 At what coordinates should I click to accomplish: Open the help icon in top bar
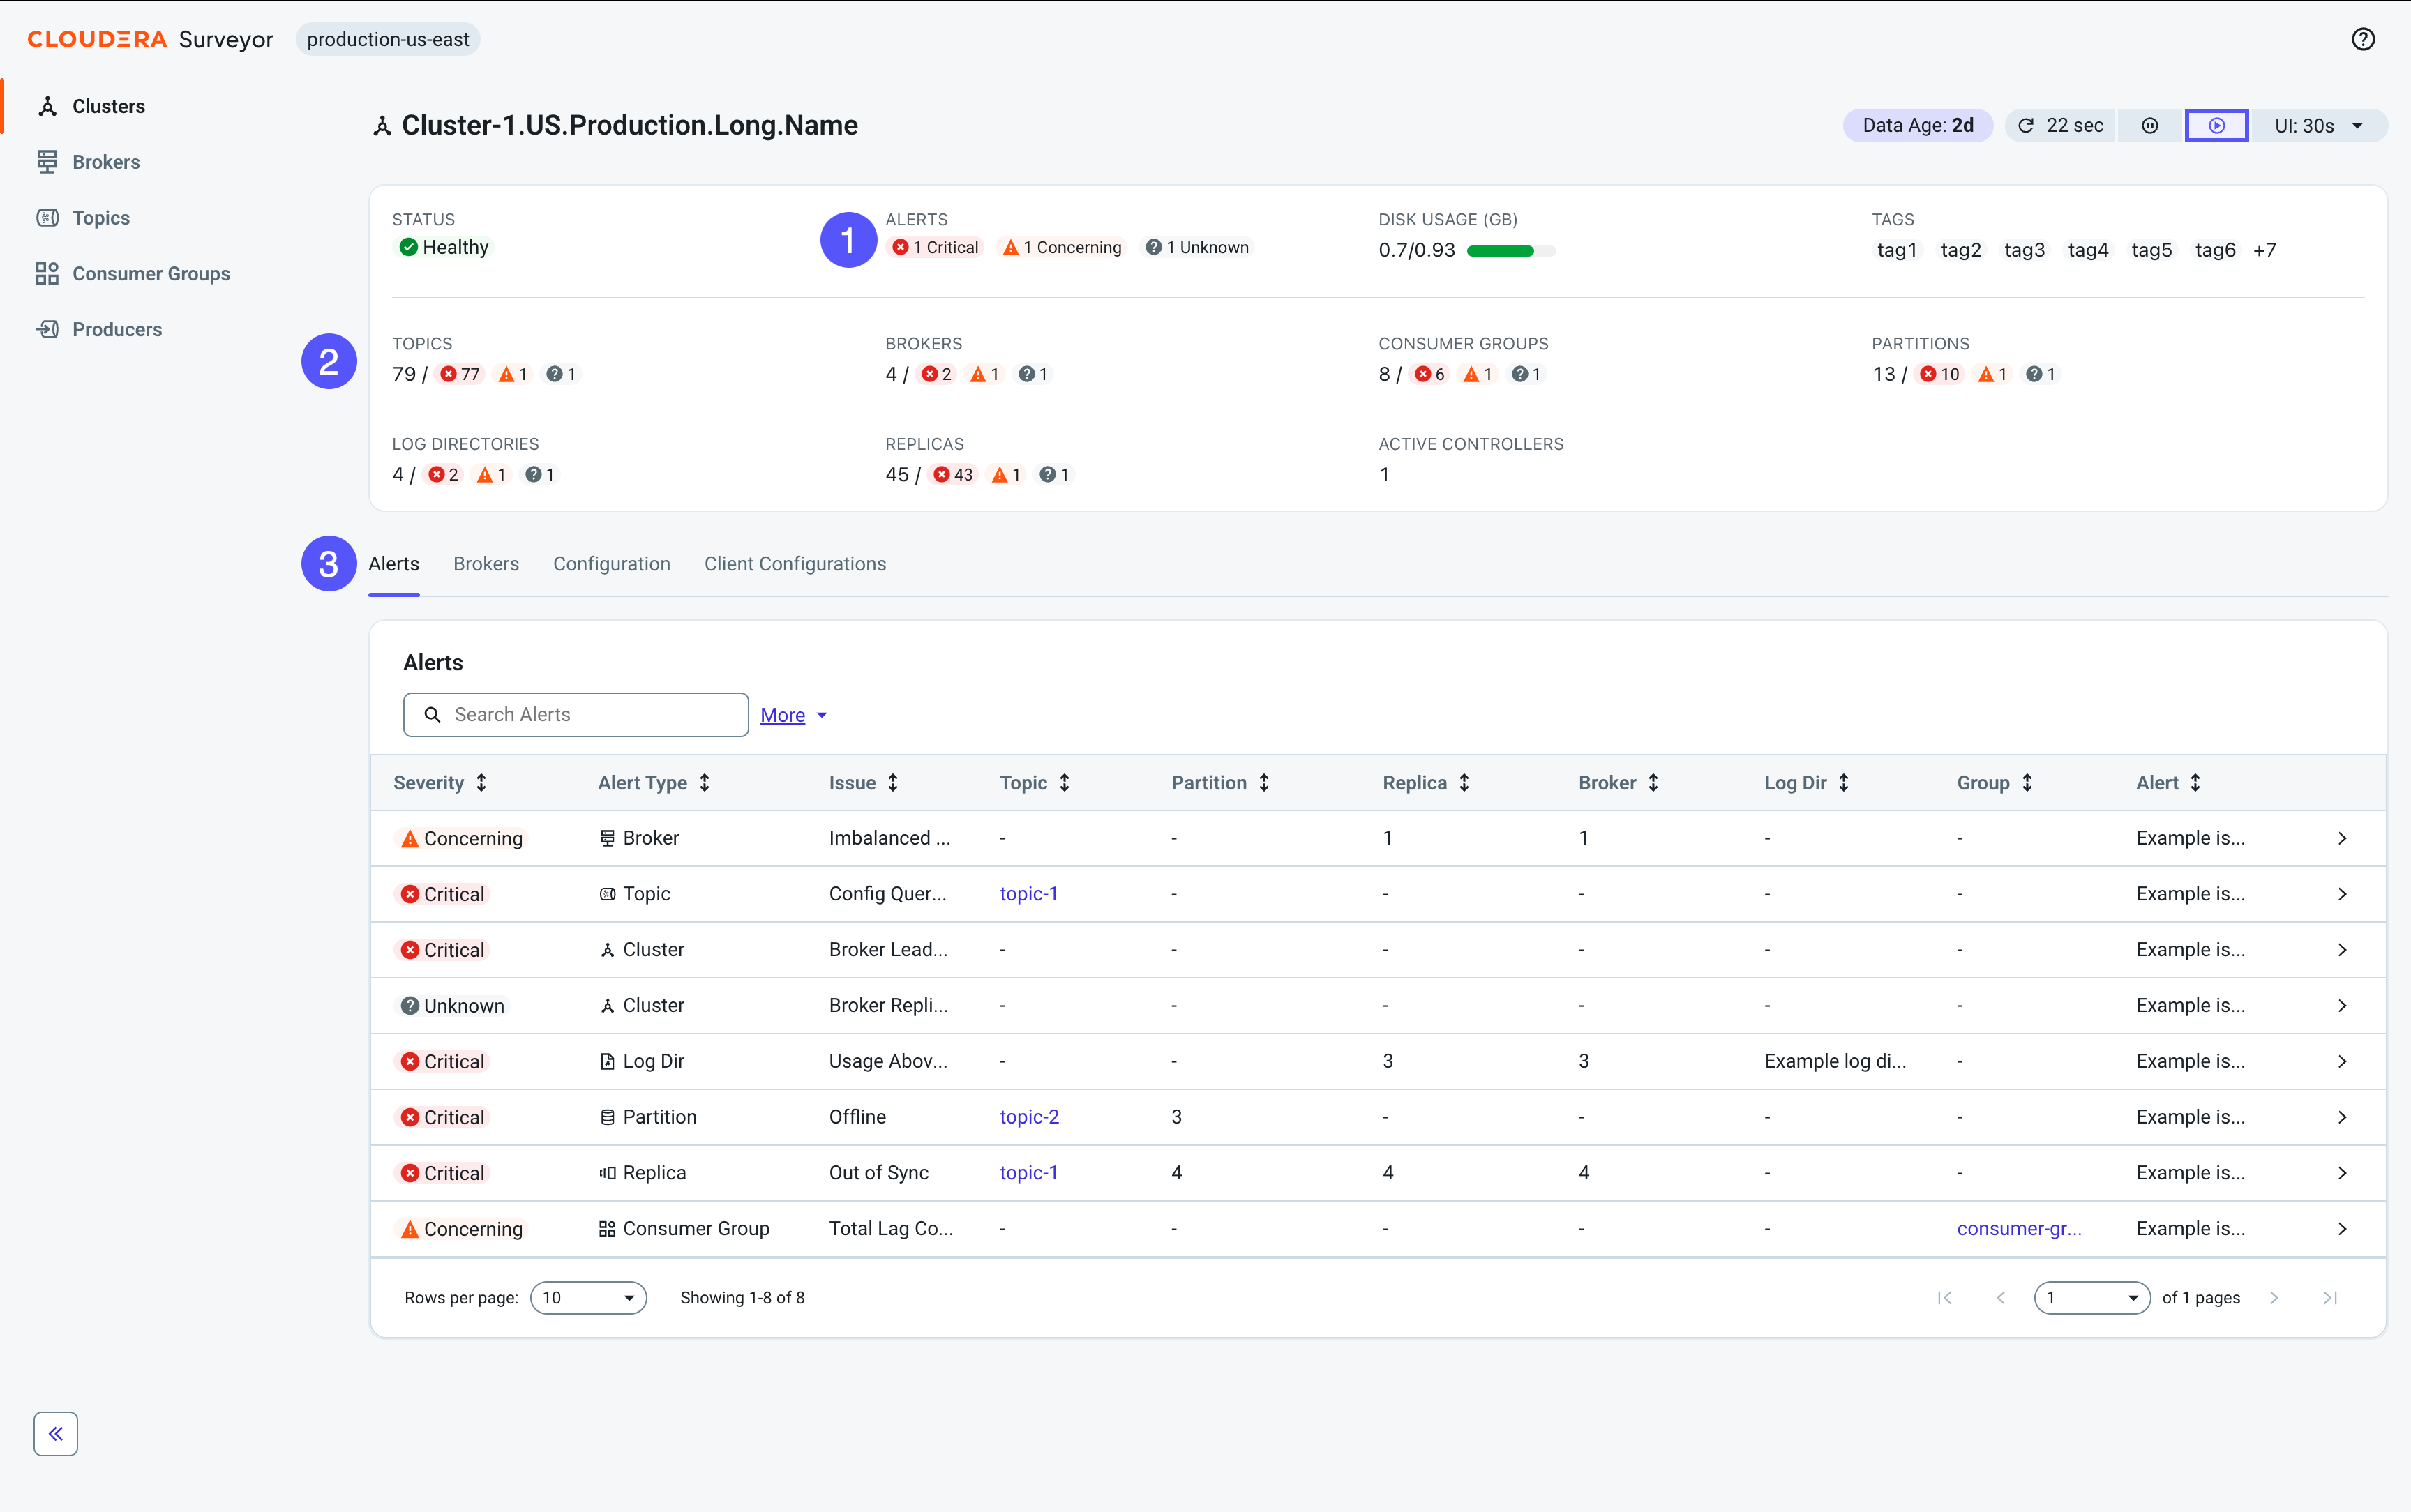pos(2362,39)
